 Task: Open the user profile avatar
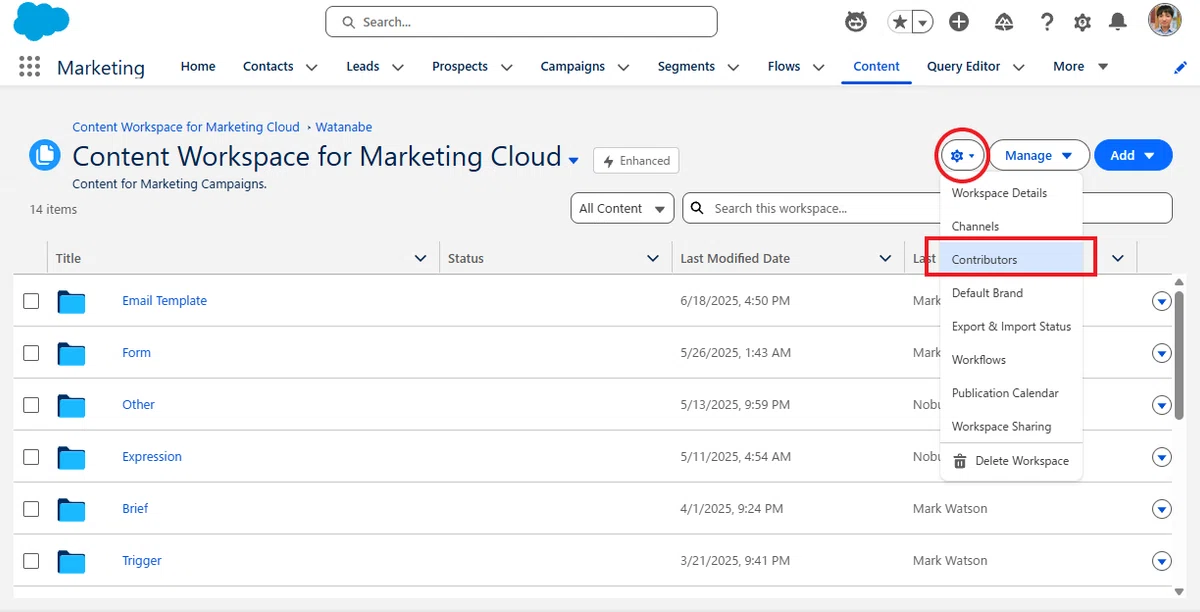(1165, 21)
